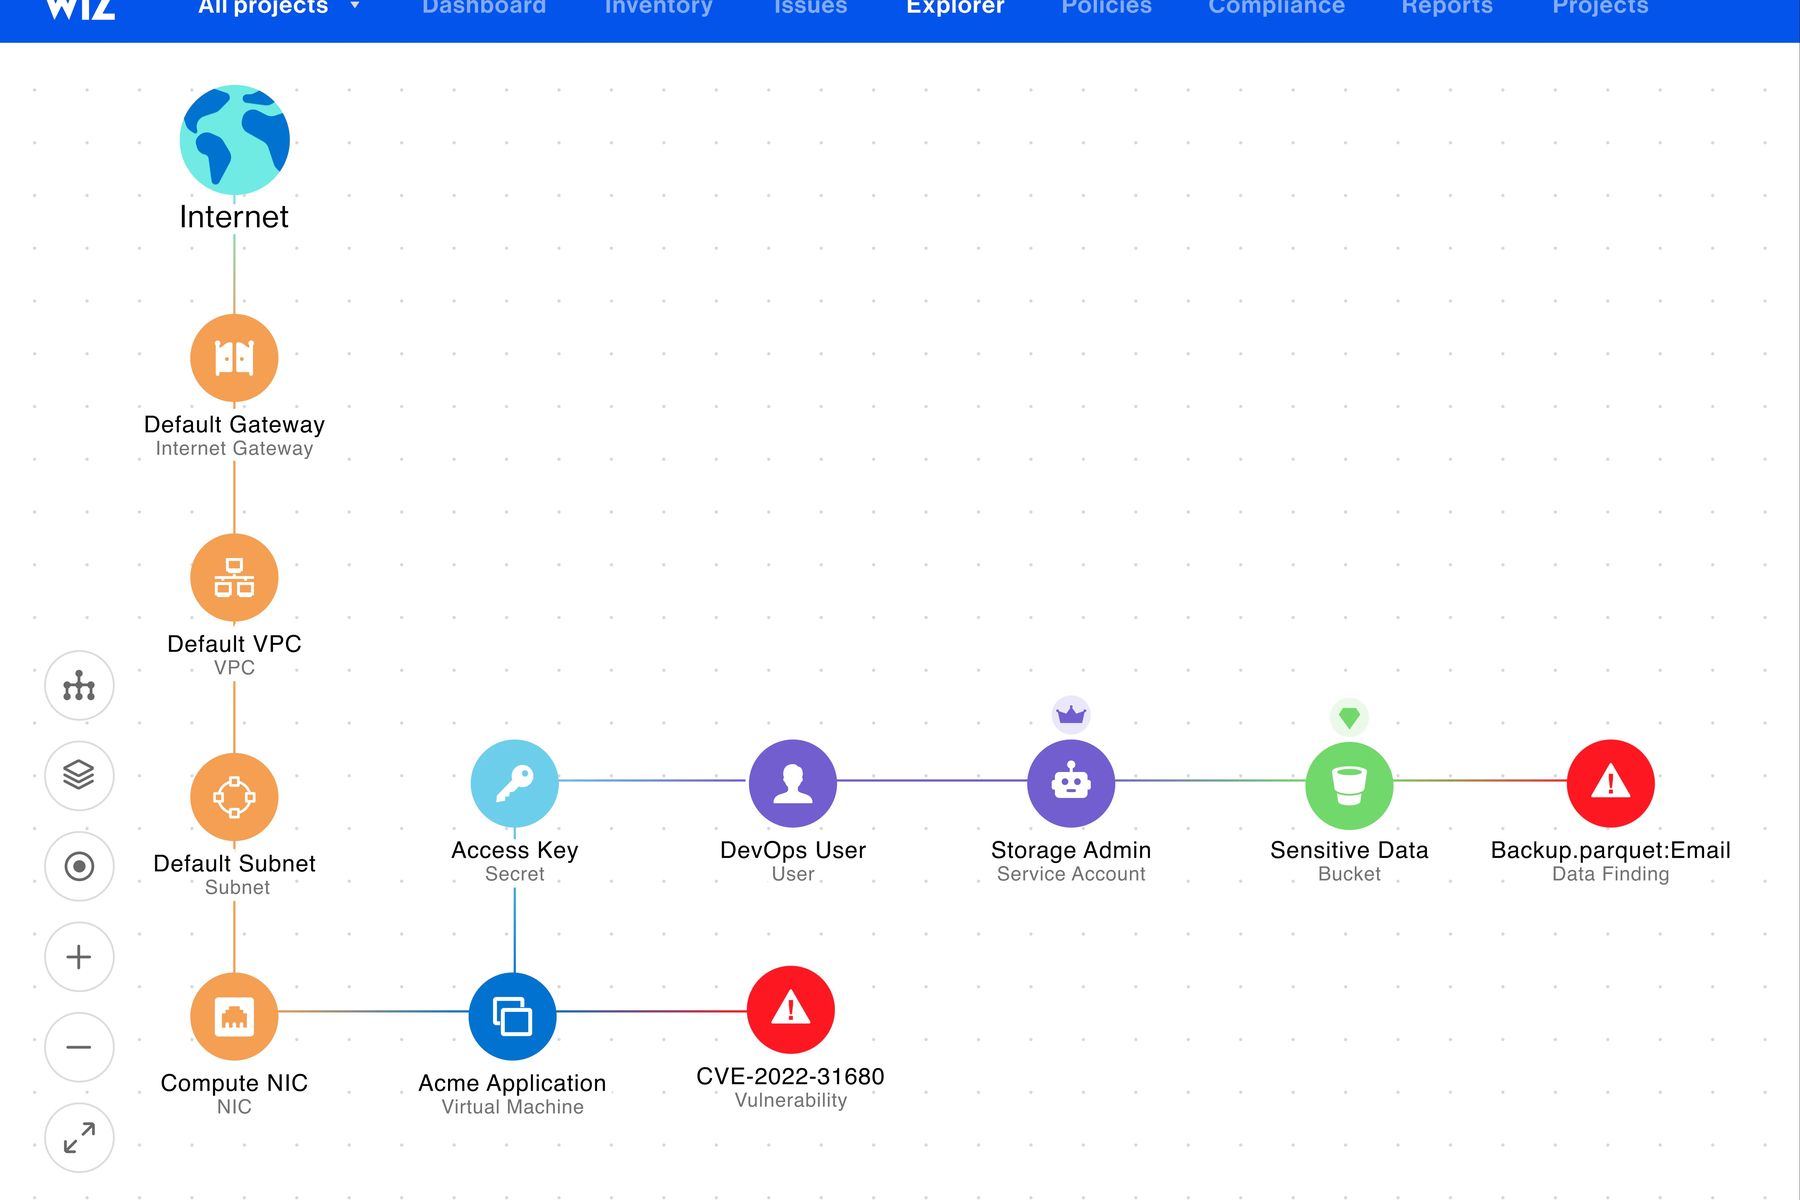Viewport: 1800px width, 1200px height.
Task: Click the Wiz logo
Action: click(81, 8)
